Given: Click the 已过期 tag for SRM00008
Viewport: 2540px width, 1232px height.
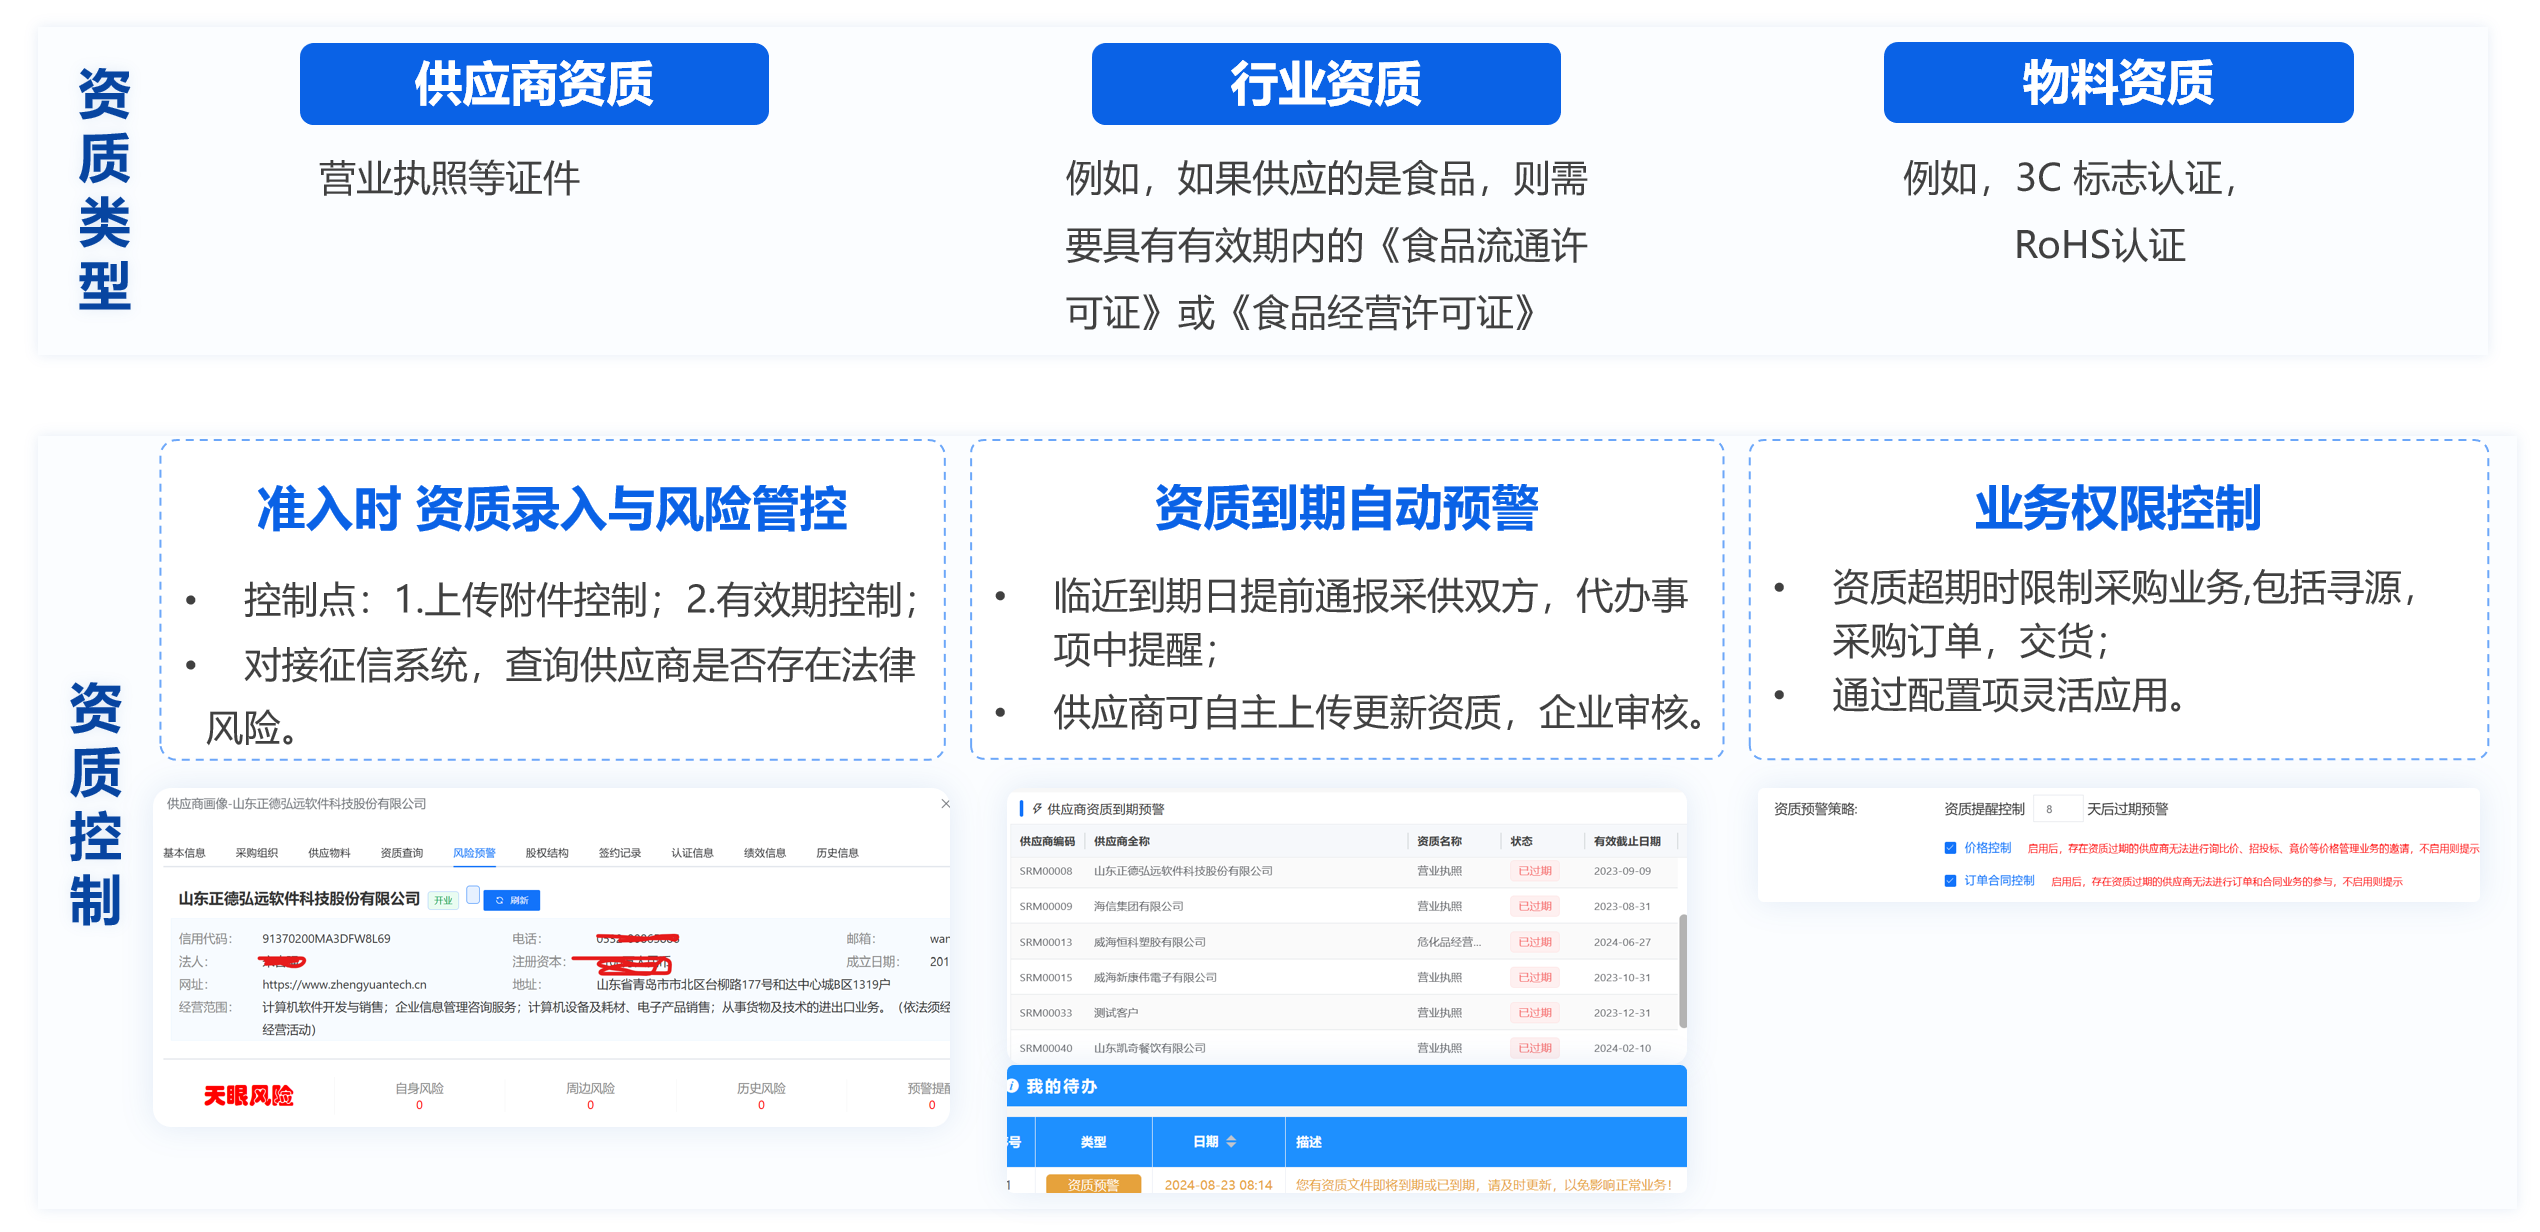Looking at the screenshot, I should coord(1534,871).
